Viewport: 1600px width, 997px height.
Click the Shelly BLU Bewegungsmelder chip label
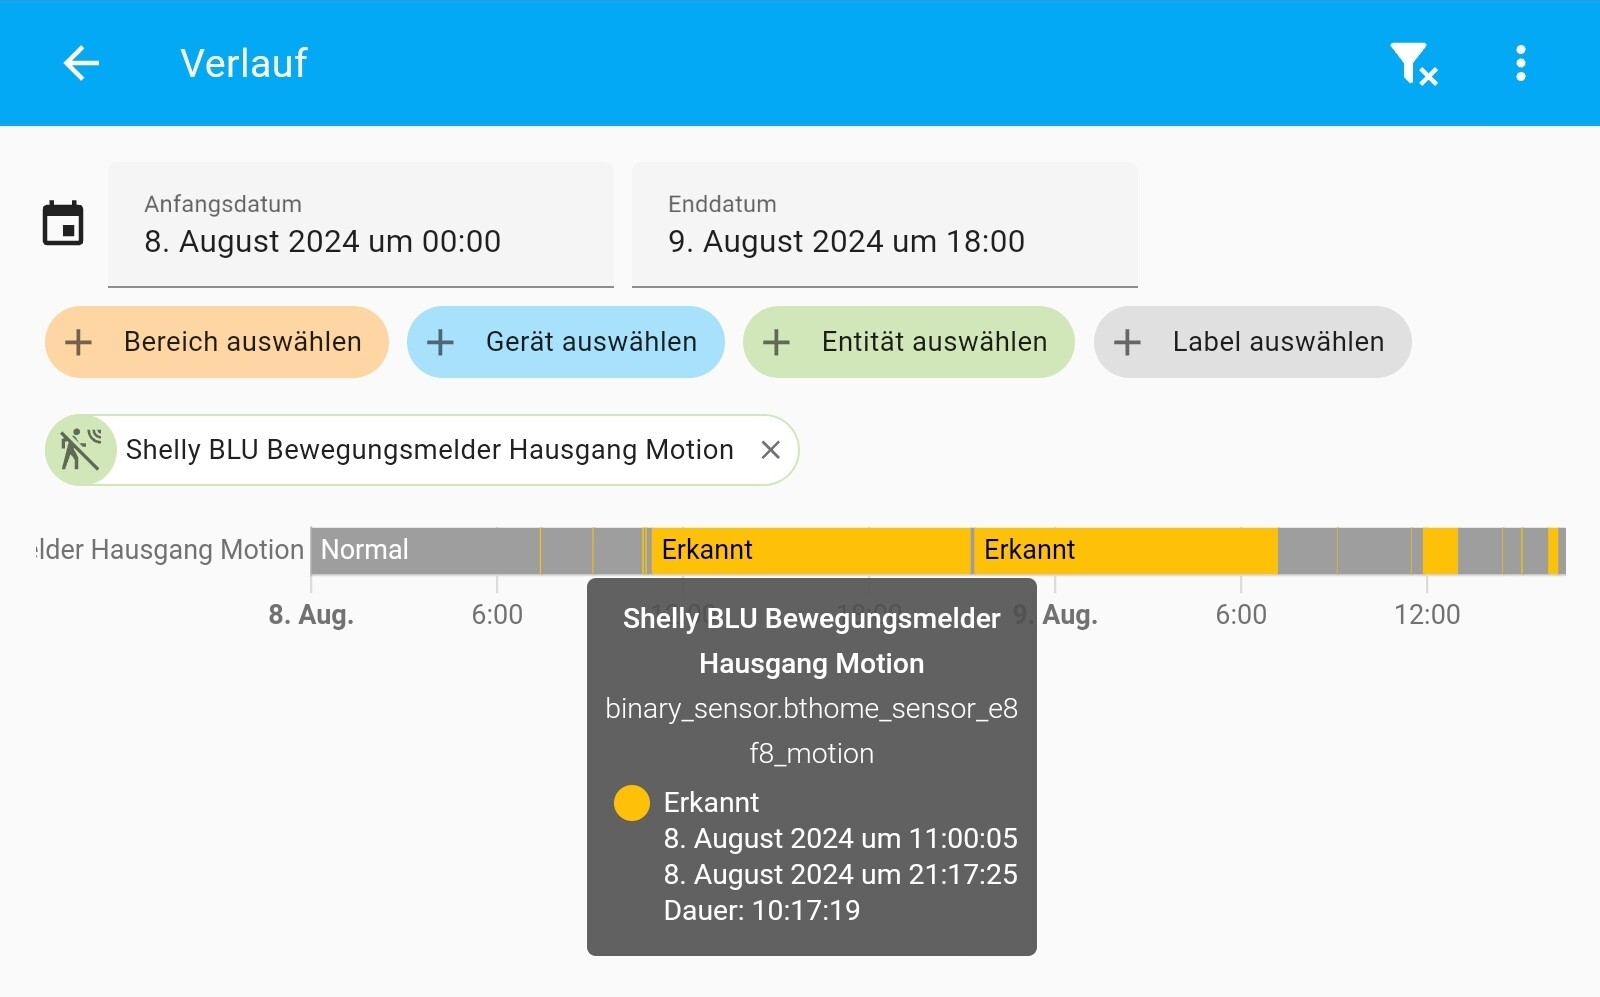(x=430, y=450)
